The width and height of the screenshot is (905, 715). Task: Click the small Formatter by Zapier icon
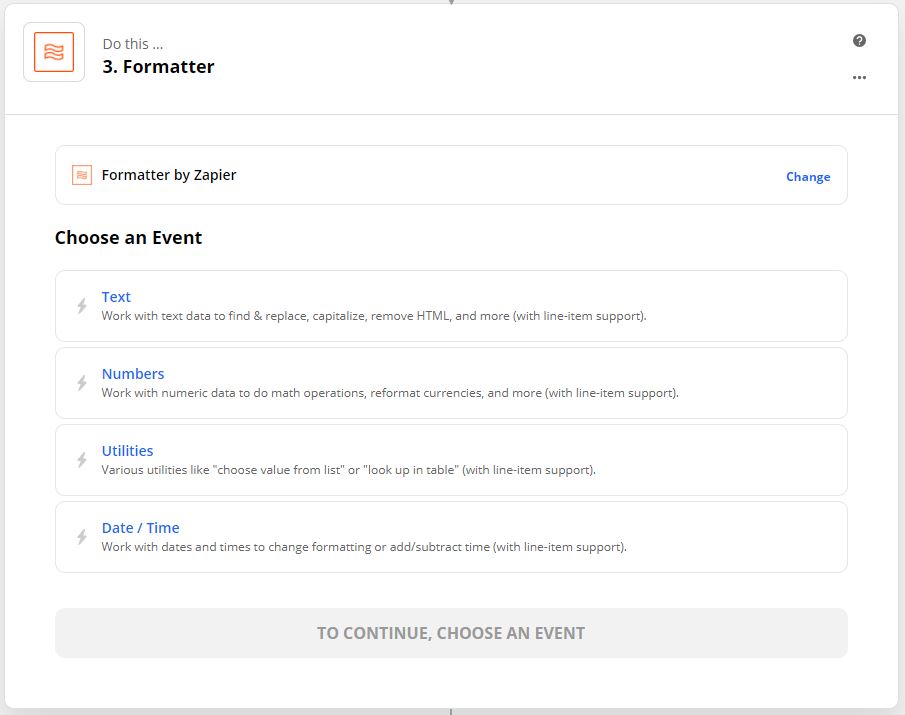[82, 175]
